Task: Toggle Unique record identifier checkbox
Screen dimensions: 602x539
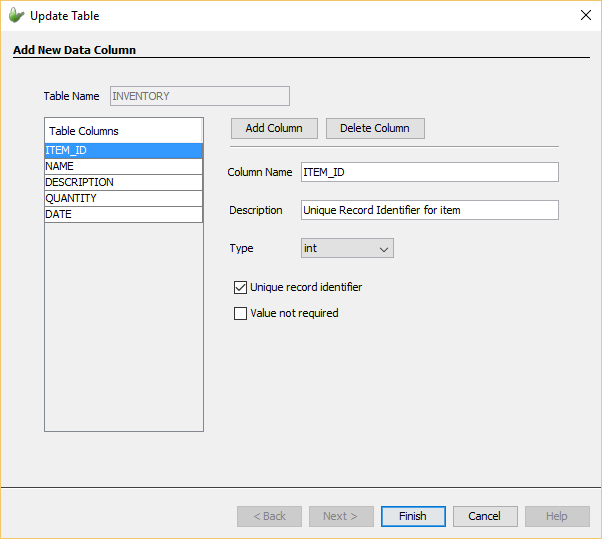Action: (x=240, y=287)
